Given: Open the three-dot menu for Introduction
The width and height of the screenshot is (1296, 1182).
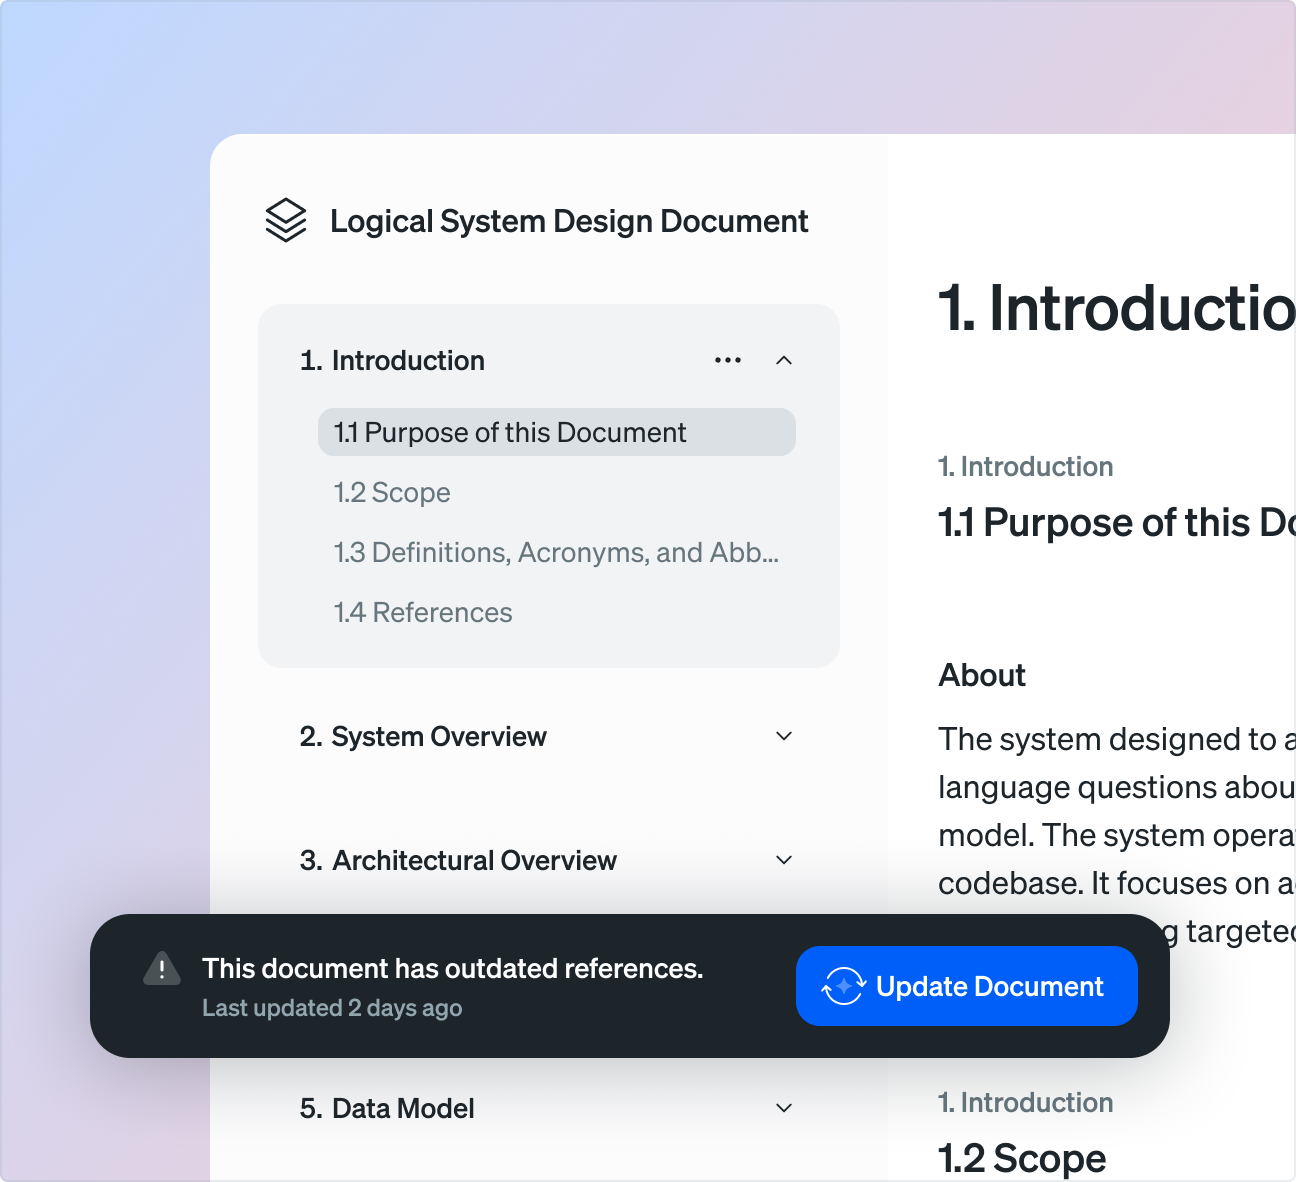Looking at the screenshot, I should pos(728,360).
